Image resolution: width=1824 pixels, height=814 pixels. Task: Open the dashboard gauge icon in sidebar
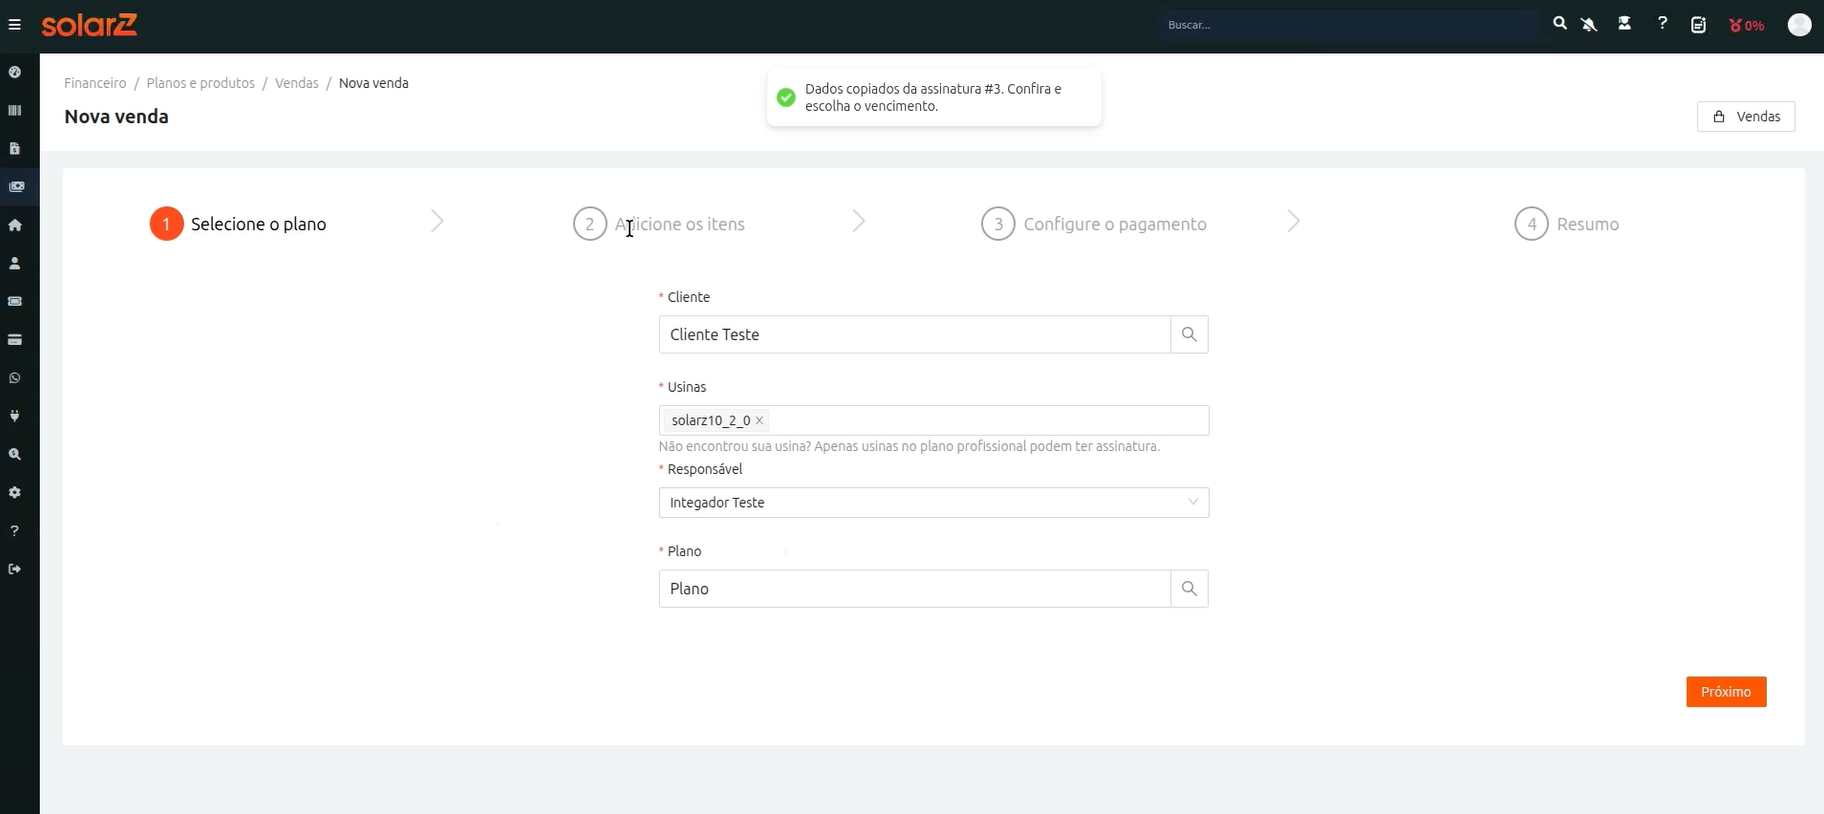click(15, 72)
